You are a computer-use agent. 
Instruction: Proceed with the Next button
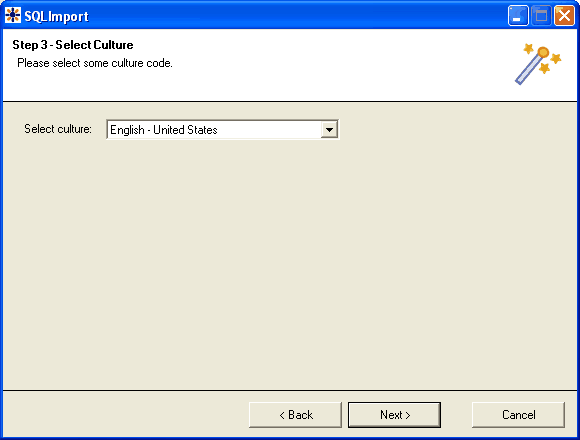394,415
